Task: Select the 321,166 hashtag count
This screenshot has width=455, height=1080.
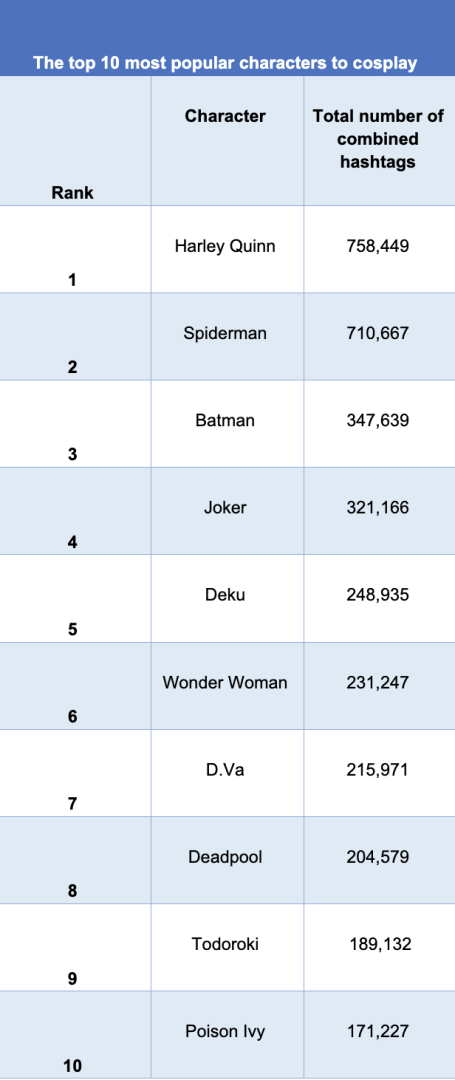Action: point(378,508)
